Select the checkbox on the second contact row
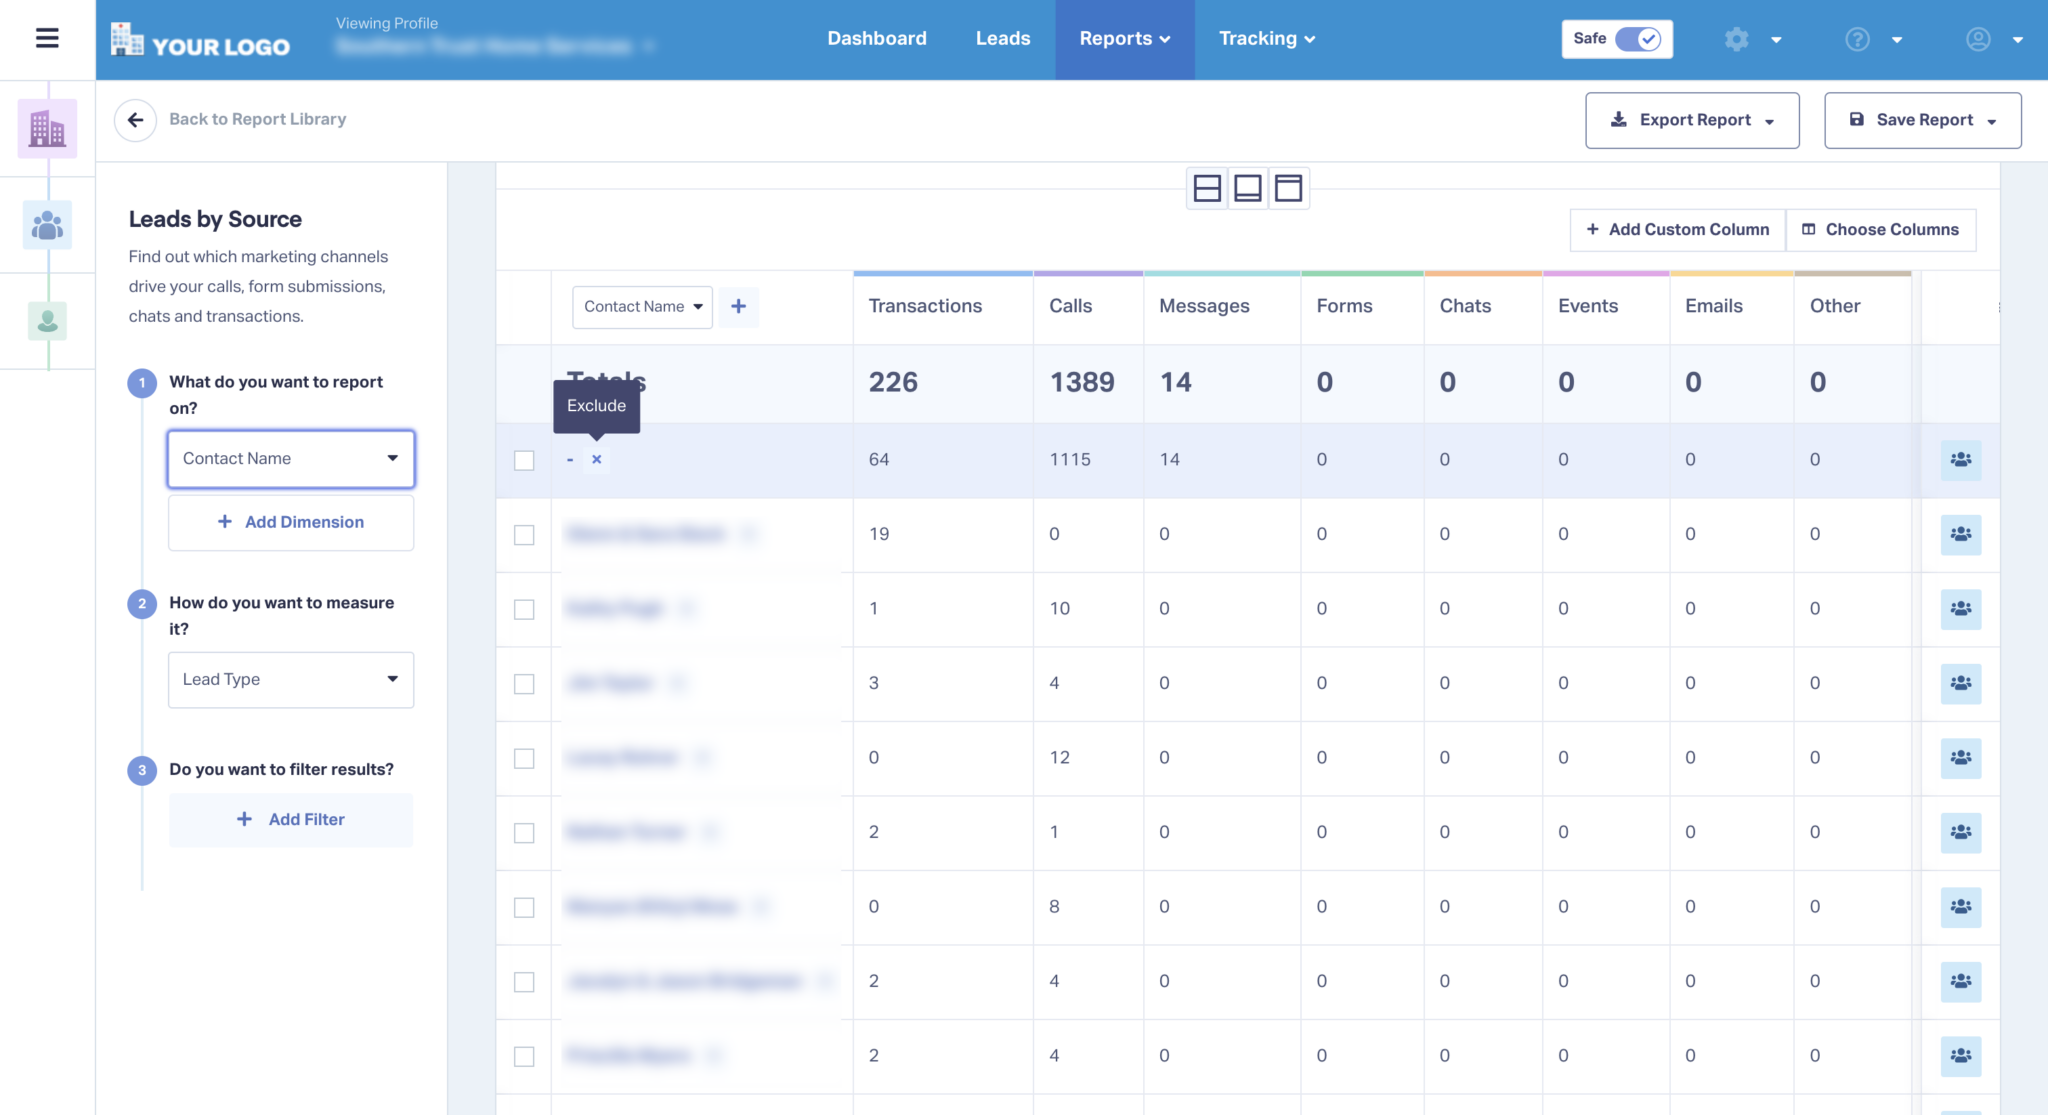The image size is (2048, 1115). point(524,534)
